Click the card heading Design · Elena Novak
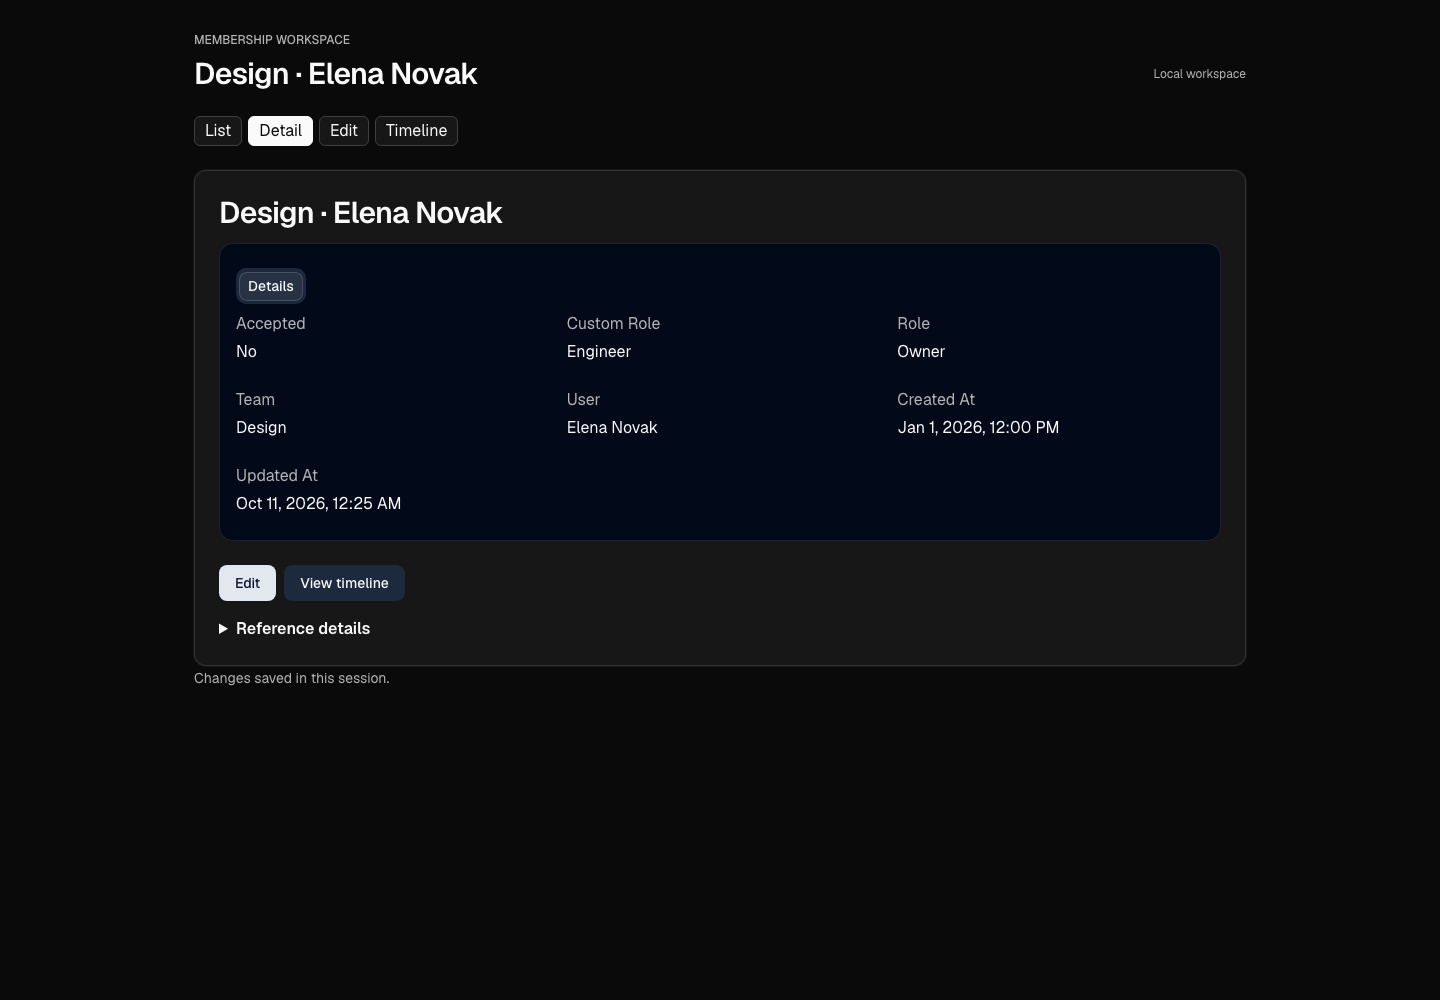Screen dimensions: 1440x1000 (x=360, y=213)
